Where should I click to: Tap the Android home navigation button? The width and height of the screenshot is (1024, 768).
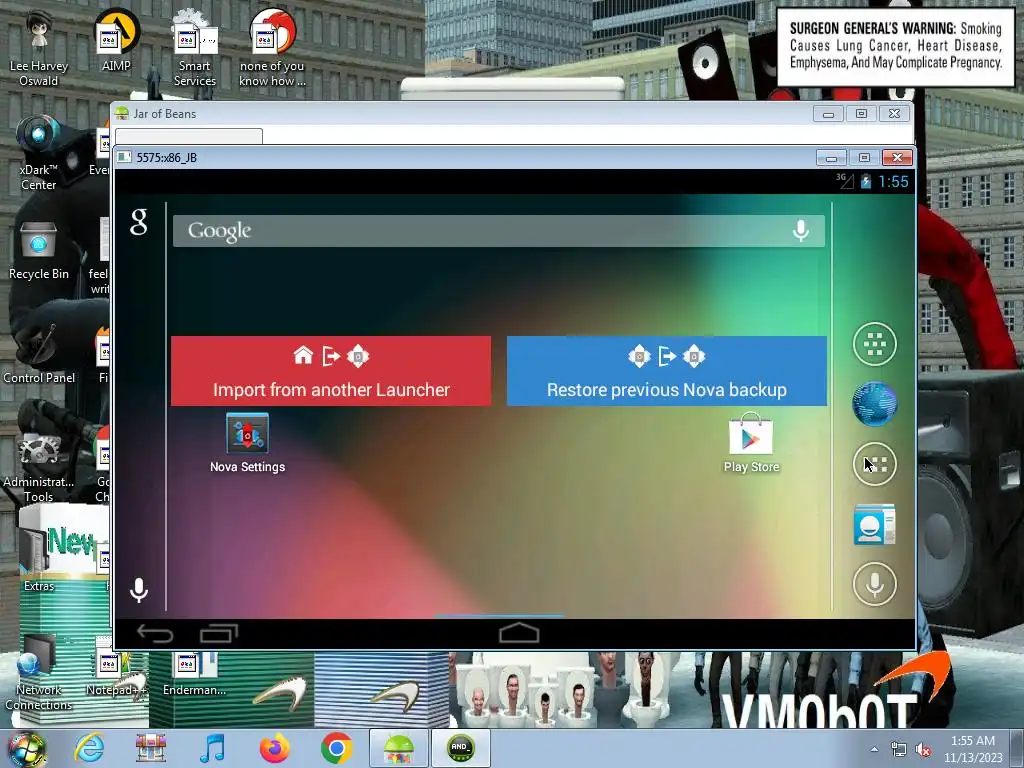[519, 633]
